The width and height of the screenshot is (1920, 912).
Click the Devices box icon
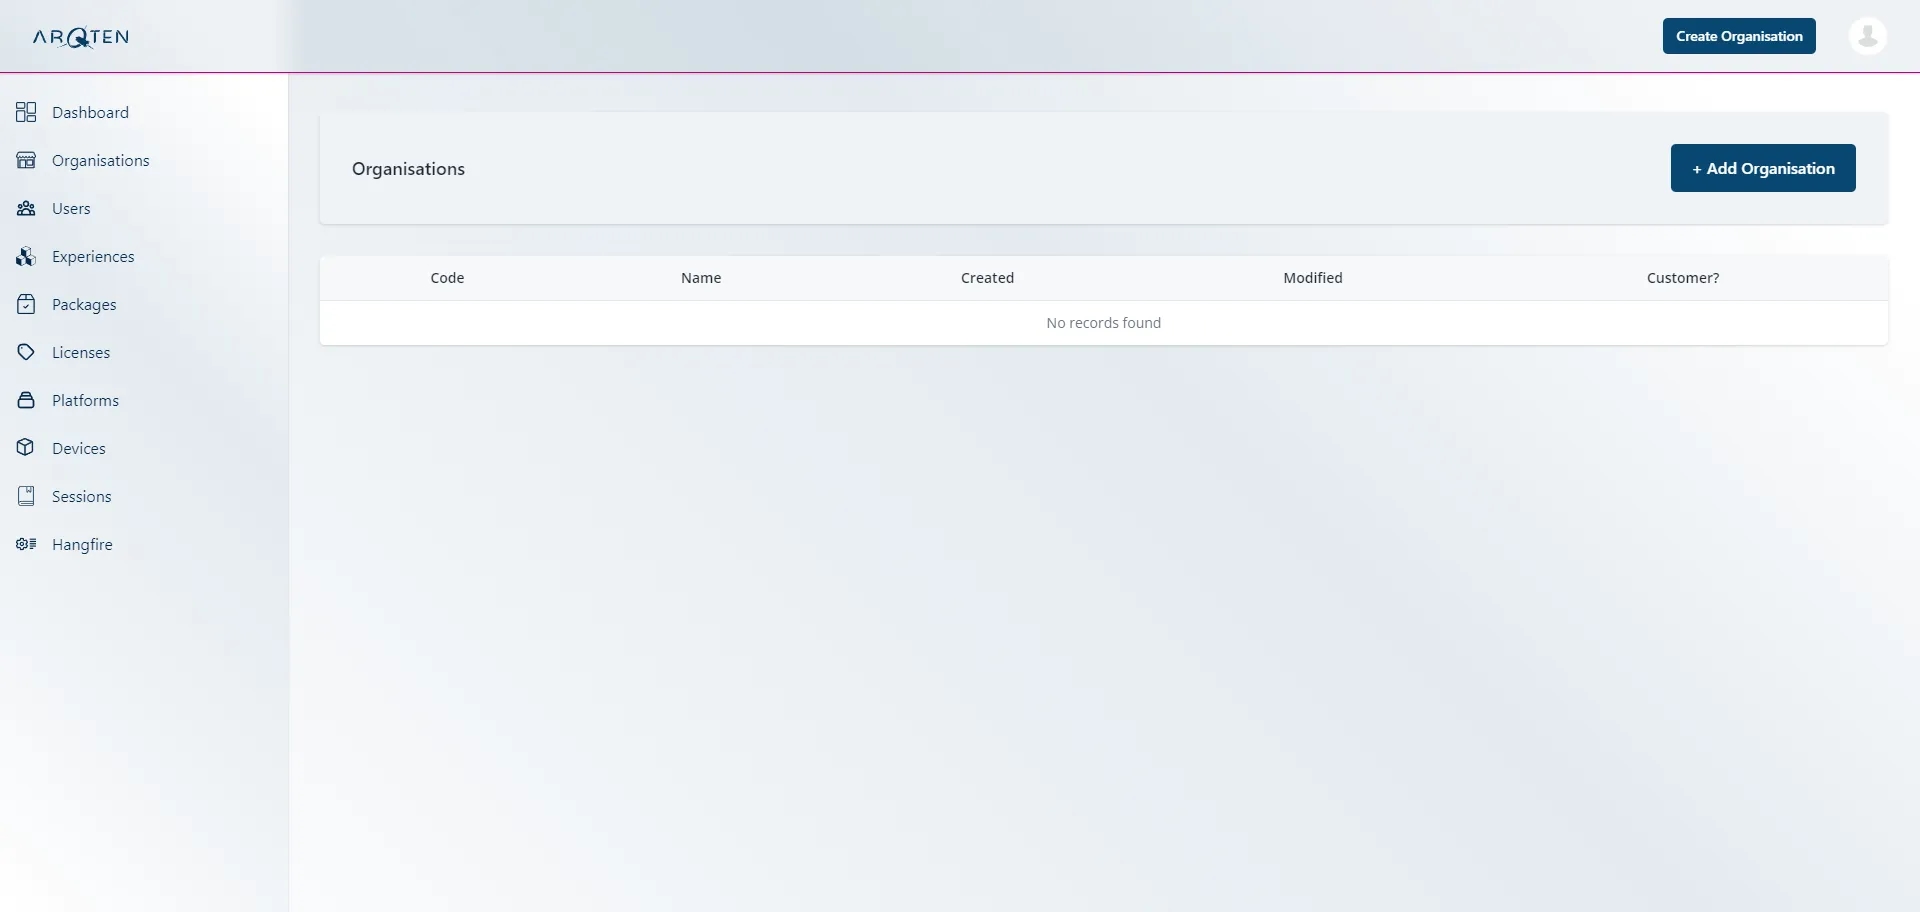pyautogui.click(x=26, y=448)
